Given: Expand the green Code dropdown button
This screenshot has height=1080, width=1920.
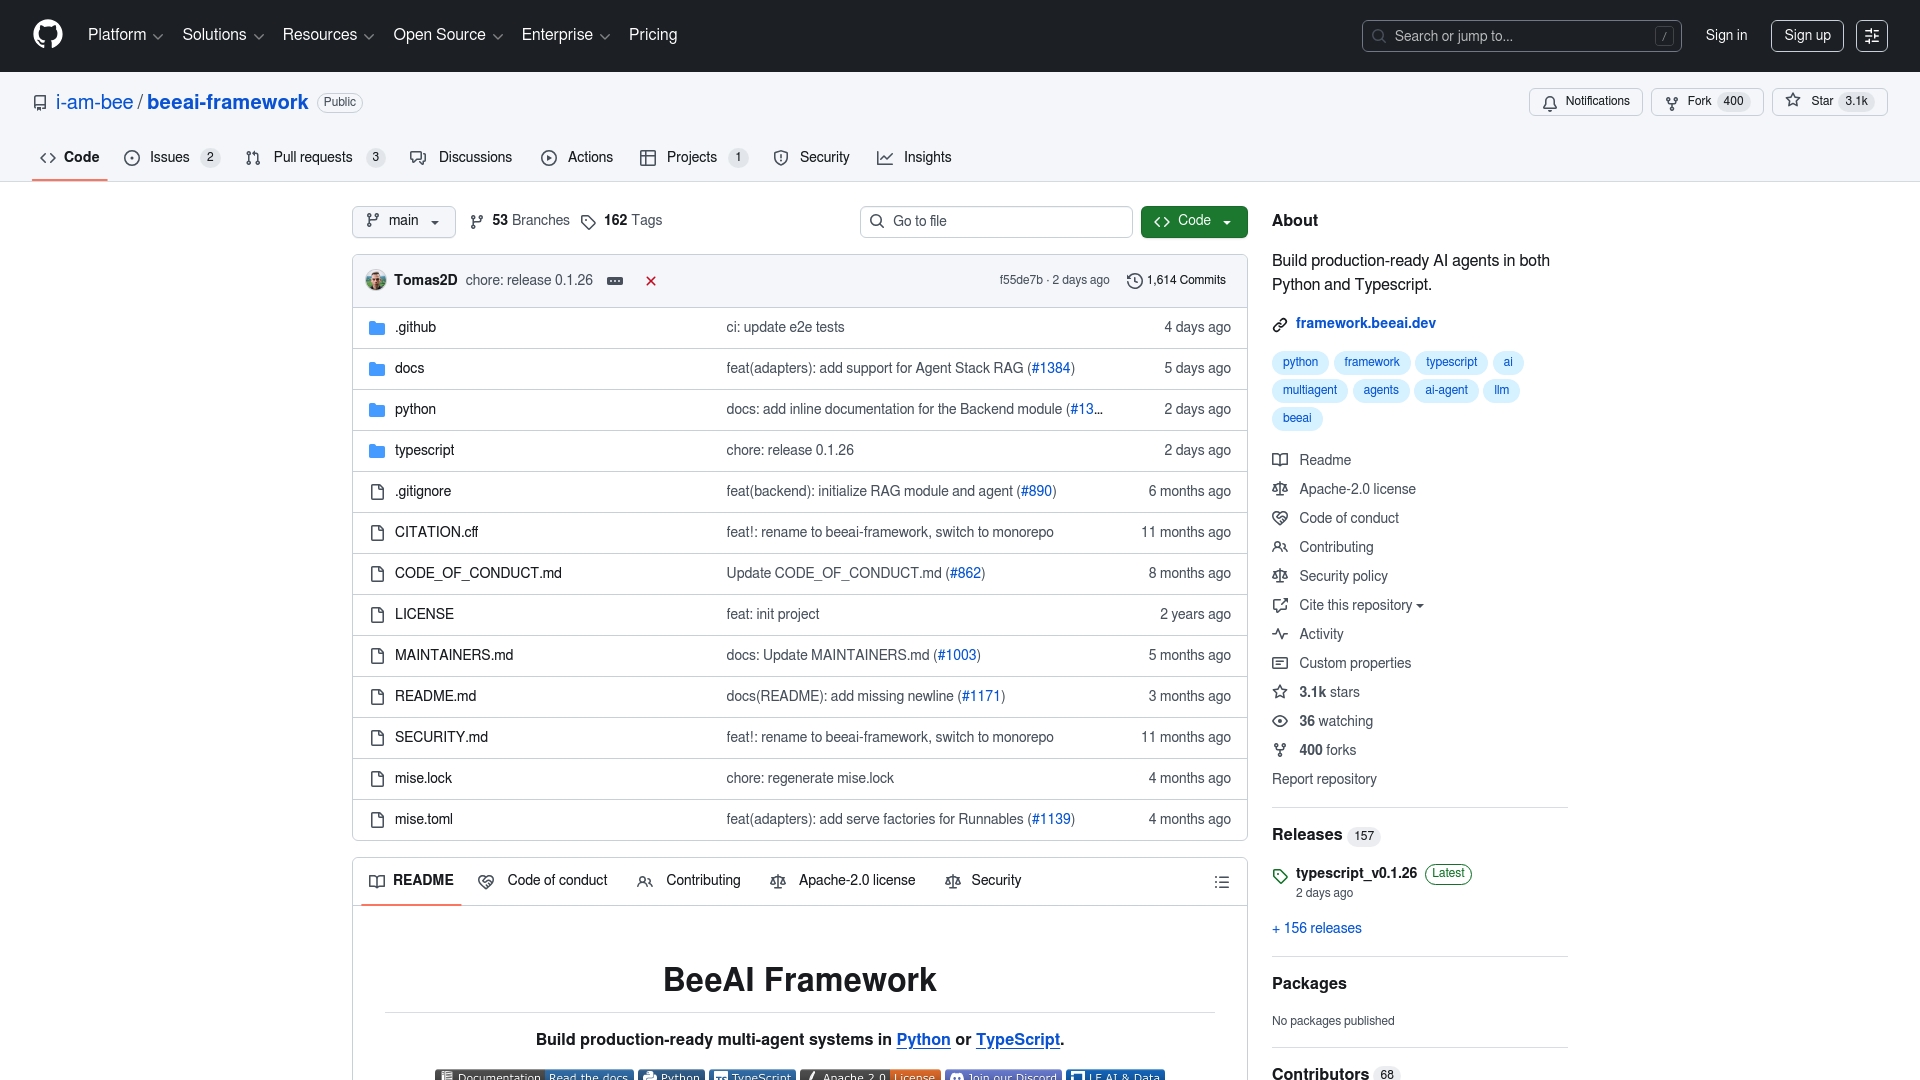Looking at the screenshot, I should pos(1193,221).
